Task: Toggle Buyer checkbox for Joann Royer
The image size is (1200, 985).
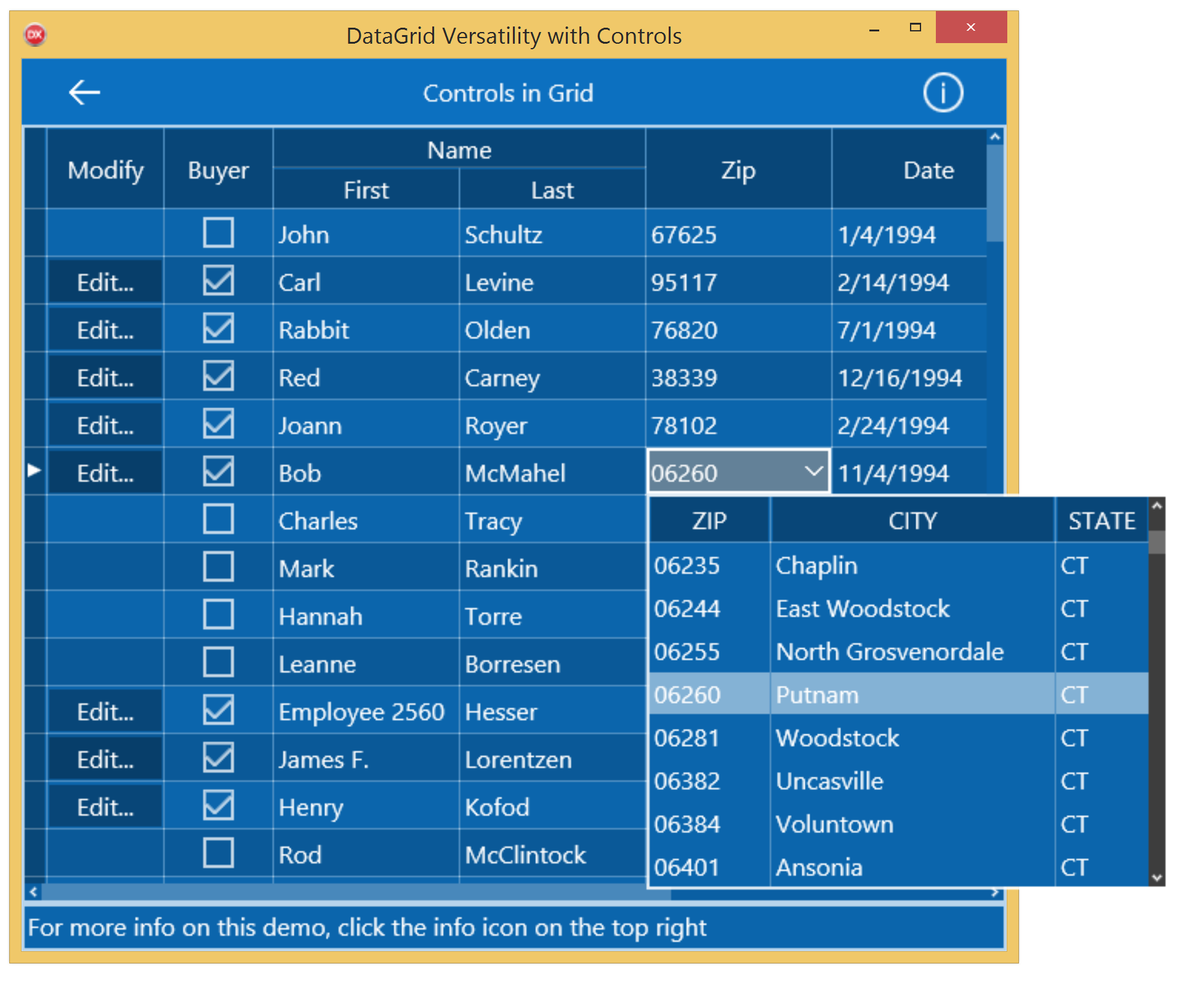Action: (x=218, y=425)
